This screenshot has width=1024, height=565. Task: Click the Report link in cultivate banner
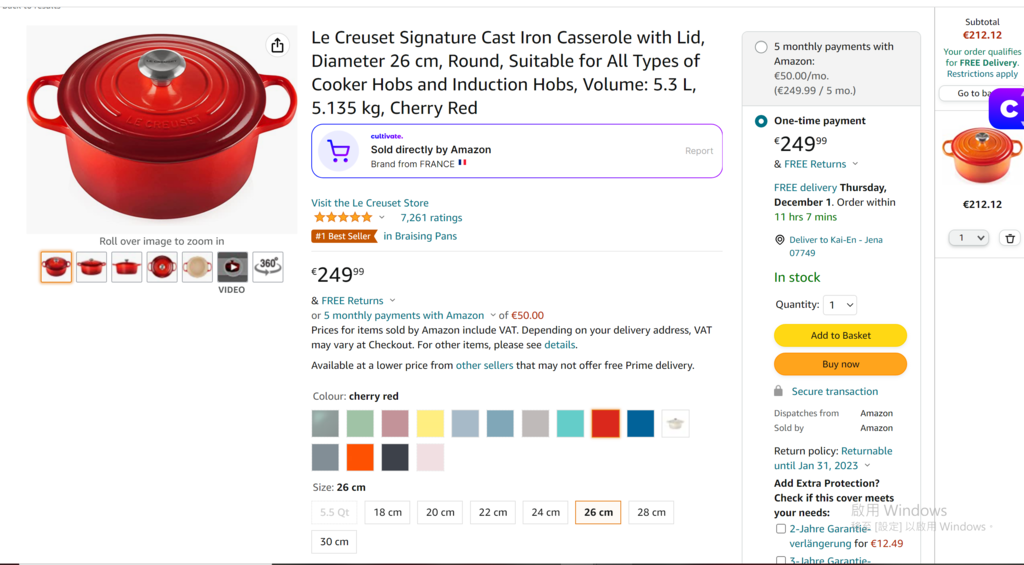(699, 151)
